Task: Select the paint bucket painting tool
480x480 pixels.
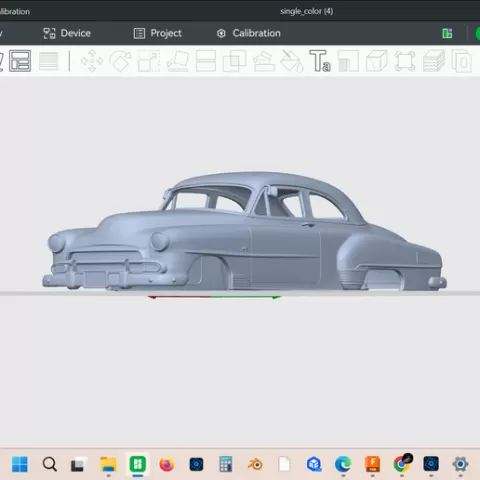Action: [292, 61]
